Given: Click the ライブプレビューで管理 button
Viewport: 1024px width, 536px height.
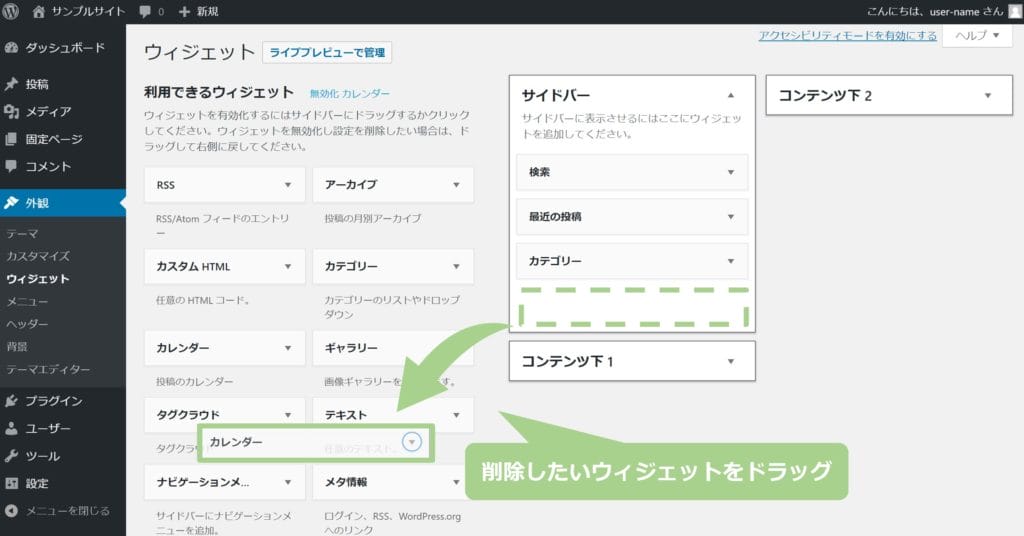Looking at the screenshot, I should [327, 52].
